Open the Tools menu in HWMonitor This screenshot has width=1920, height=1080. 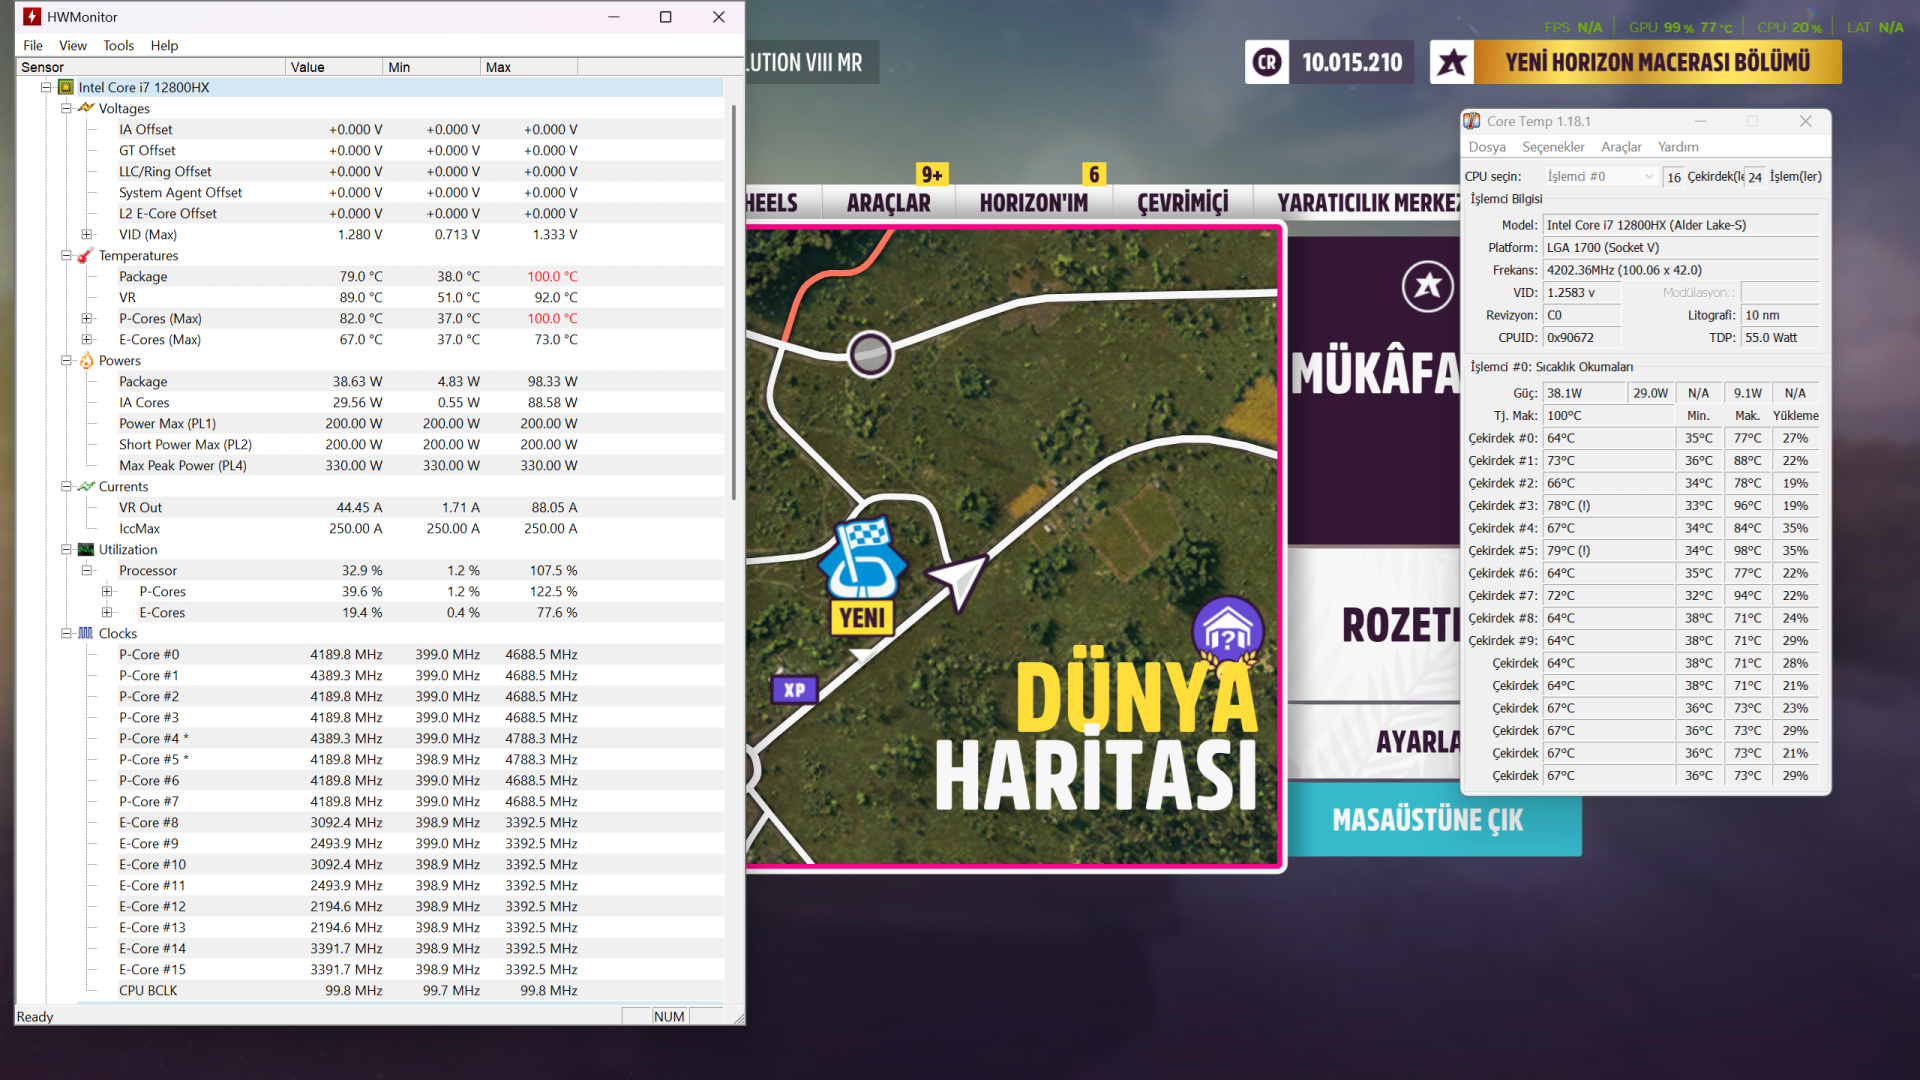coord(118,46)
